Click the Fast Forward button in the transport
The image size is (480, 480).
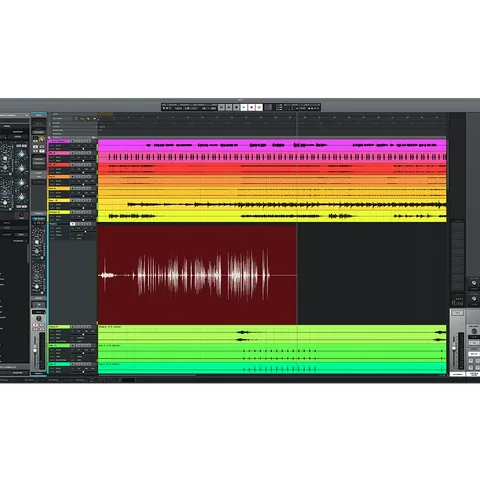click(229, 107)
